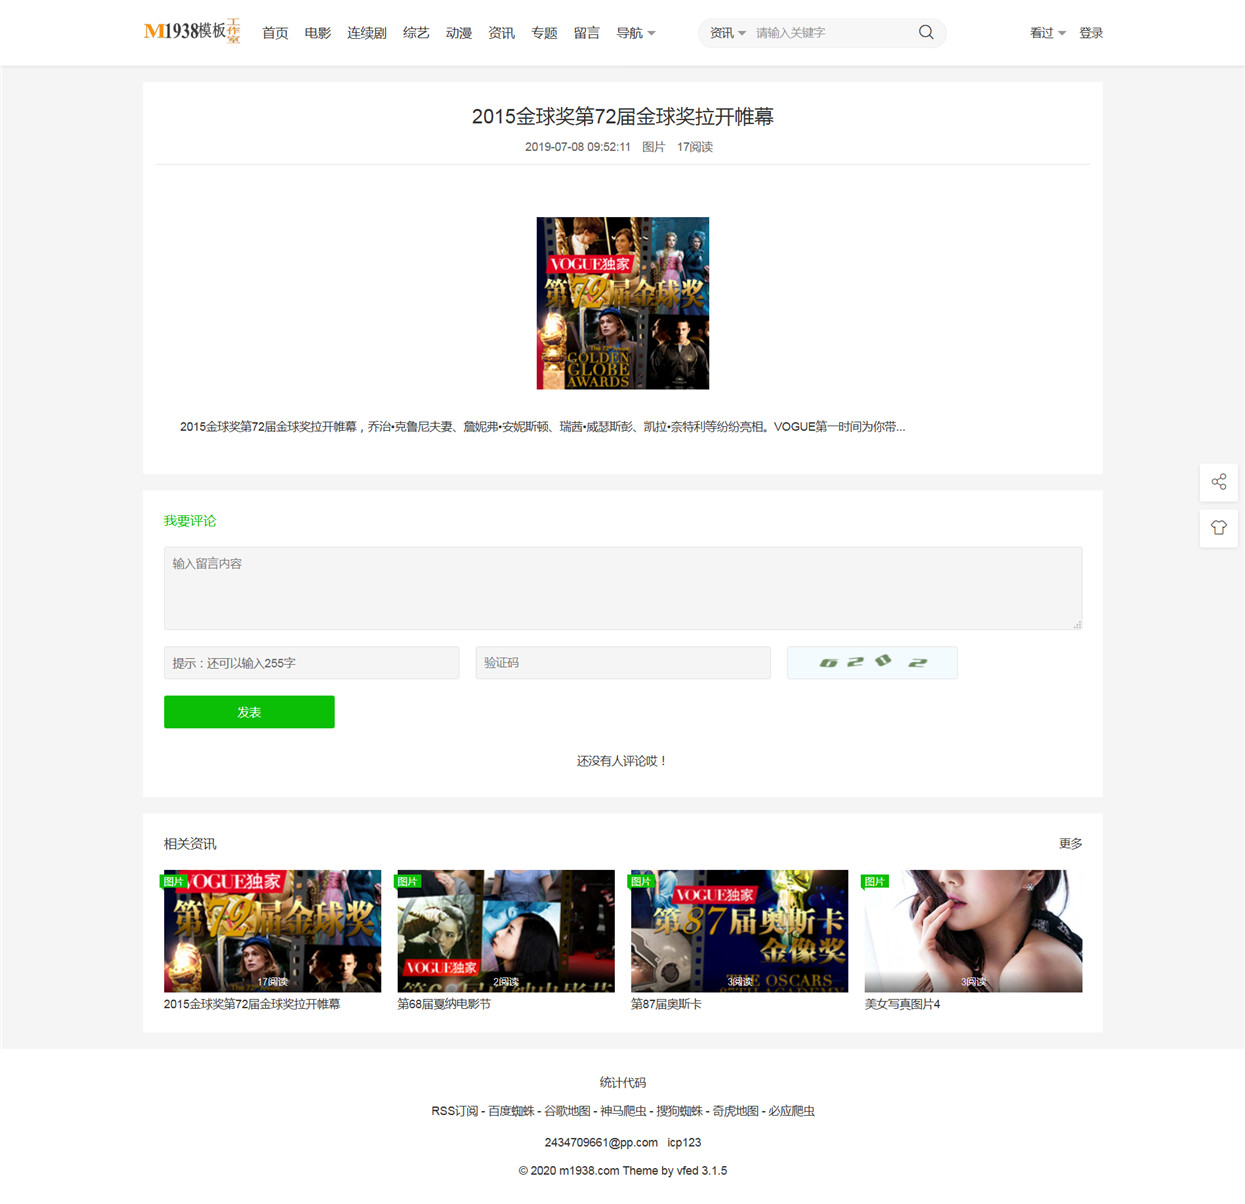The height and width of the screenshot is (1204, 1245).
Task: Click the 第87届奥斯卡 caption link
Action: (x=666, y=1004)
